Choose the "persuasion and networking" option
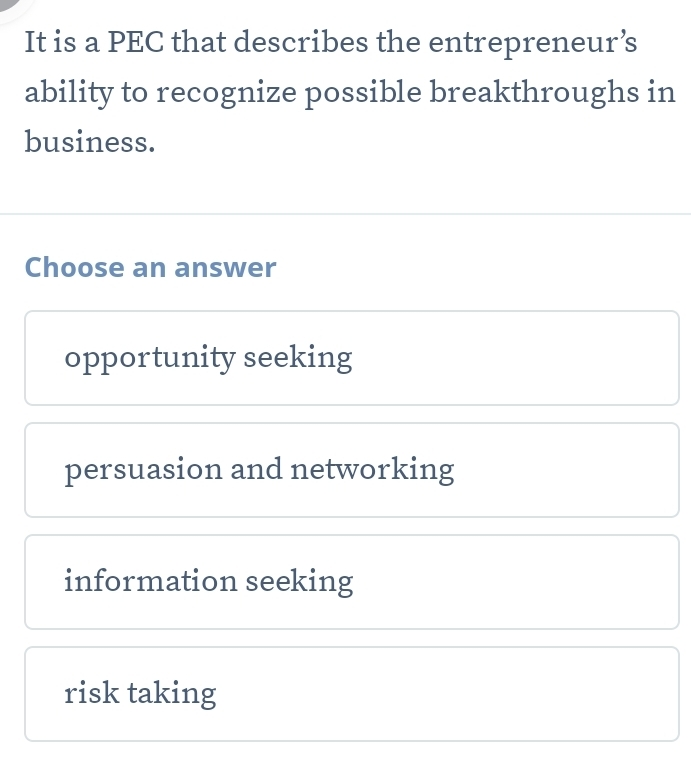The width and height of the screenshot is (691, 762). 352,470
